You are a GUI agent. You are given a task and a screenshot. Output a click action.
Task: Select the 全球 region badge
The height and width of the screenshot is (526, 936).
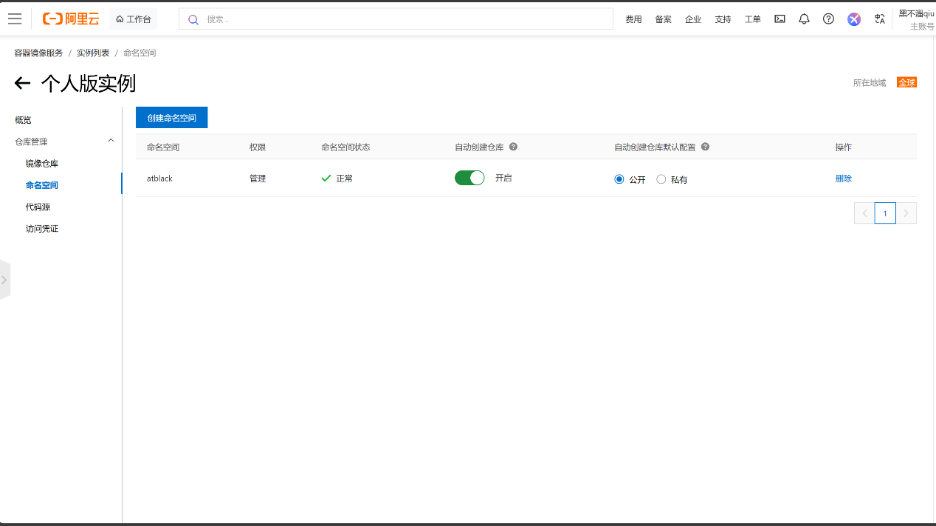pos(907,82)
